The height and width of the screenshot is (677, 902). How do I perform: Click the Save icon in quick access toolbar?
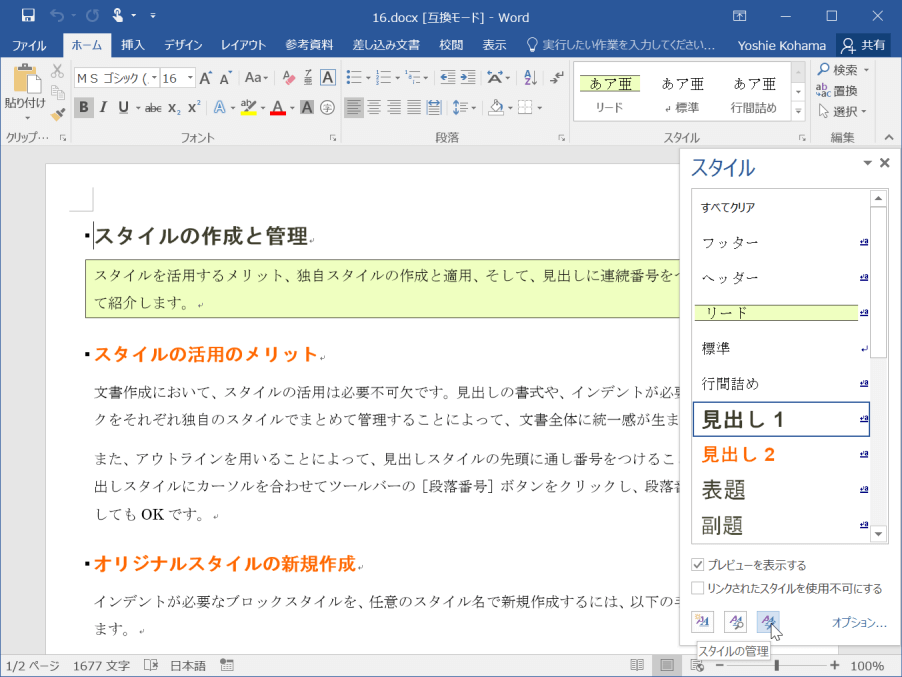click(x=28, y=16)
